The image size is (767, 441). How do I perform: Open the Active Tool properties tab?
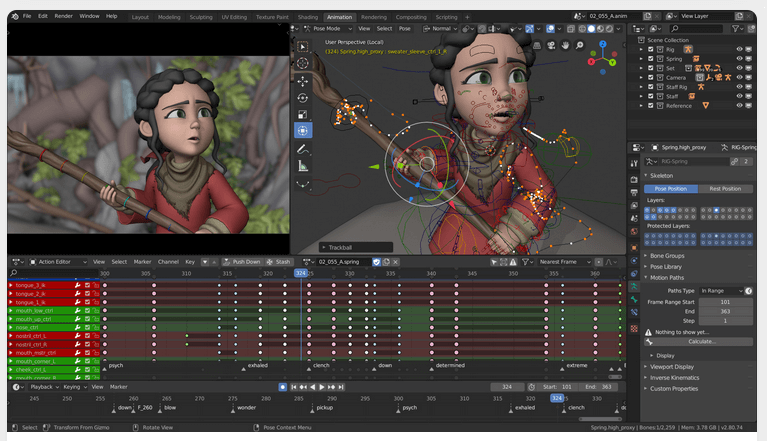tap(634, 164)
